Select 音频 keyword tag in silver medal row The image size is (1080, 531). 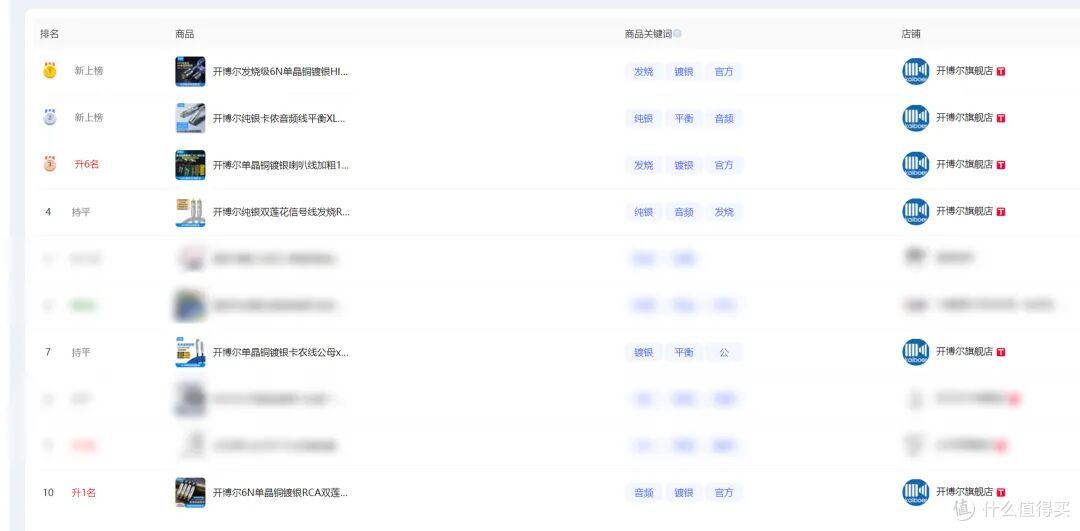(x=724, y=118)
